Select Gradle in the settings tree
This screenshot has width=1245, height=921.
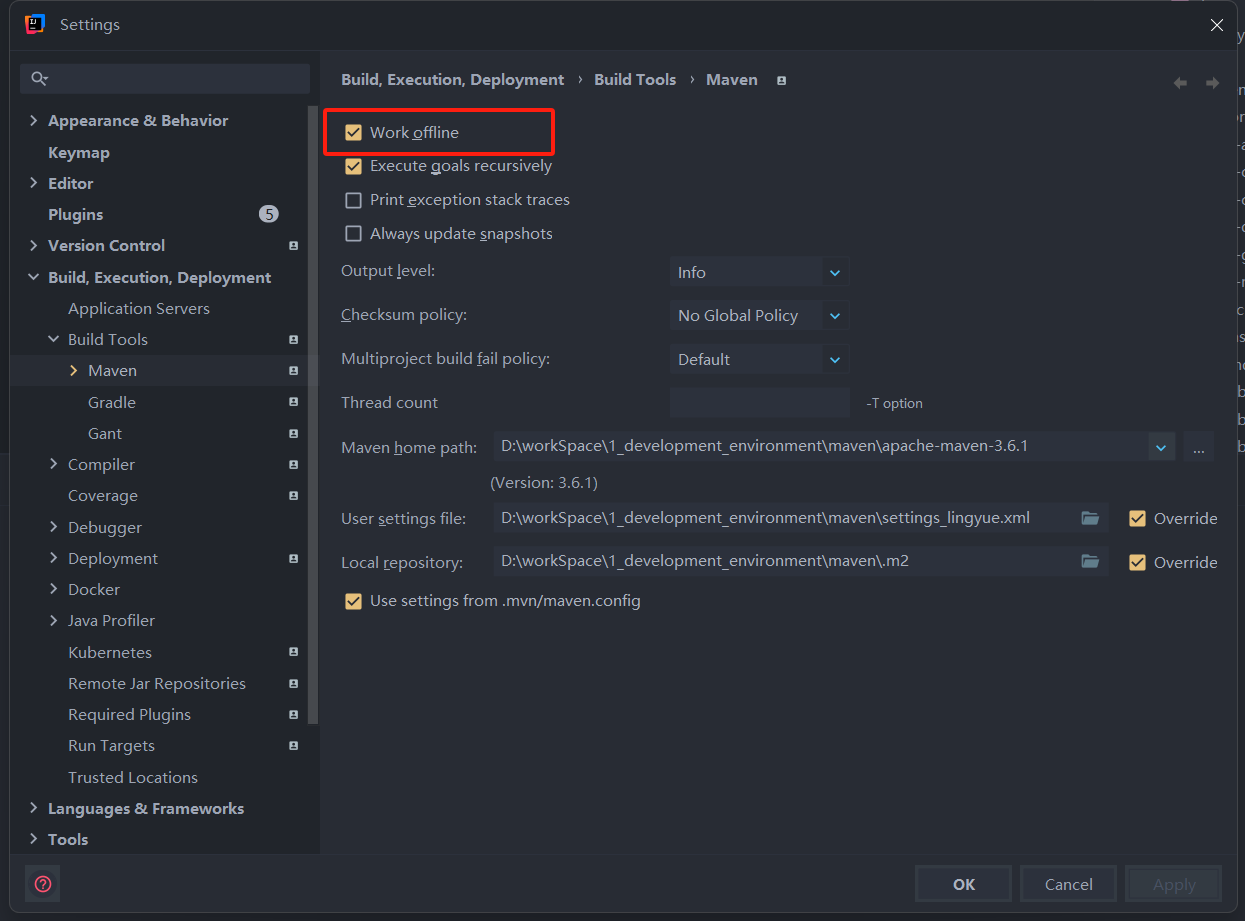[112, 402]
